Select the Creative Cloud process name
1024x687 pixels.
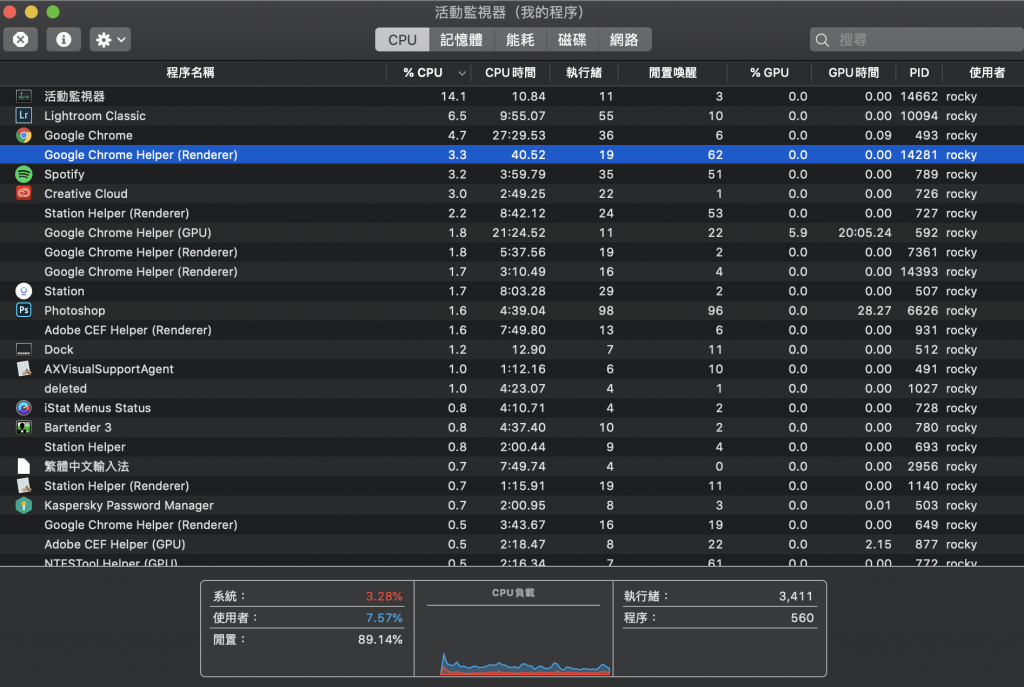(x=86, y=194)
